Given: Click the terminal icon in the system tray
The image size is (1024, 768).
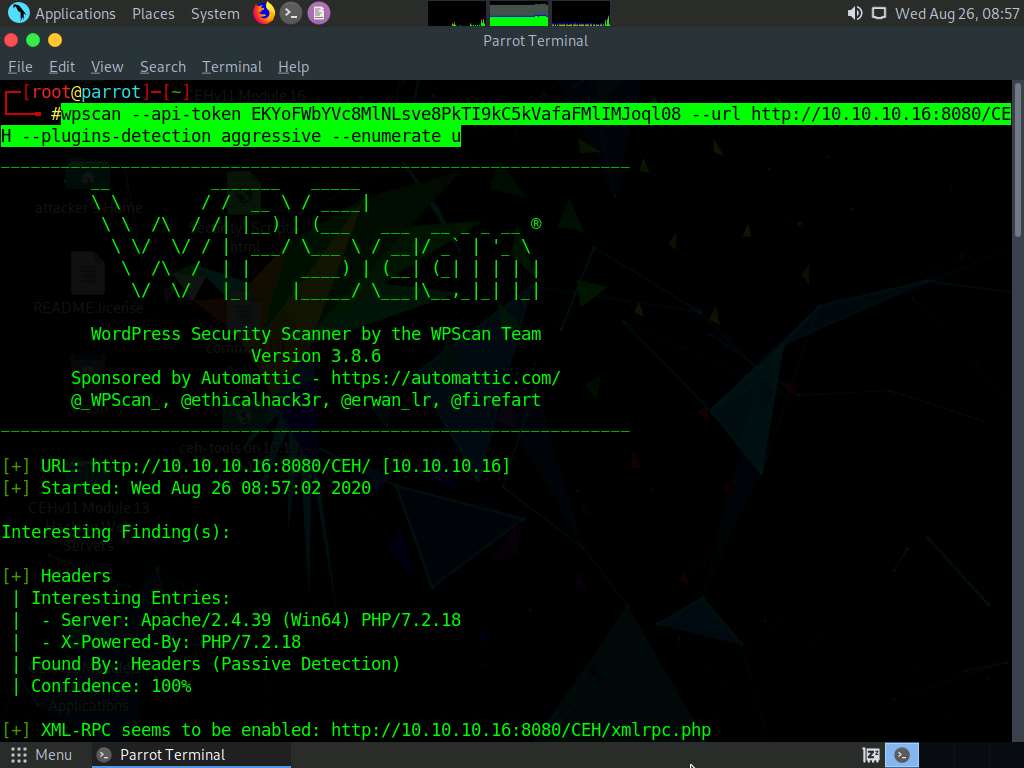Looking at the screenshot, I should point(901,754).
